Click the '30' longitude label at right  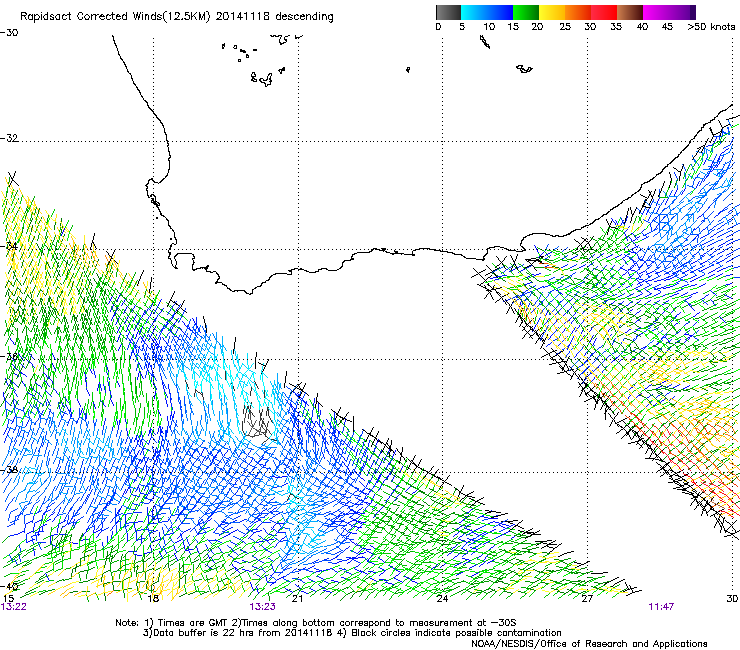pos(732,599)
